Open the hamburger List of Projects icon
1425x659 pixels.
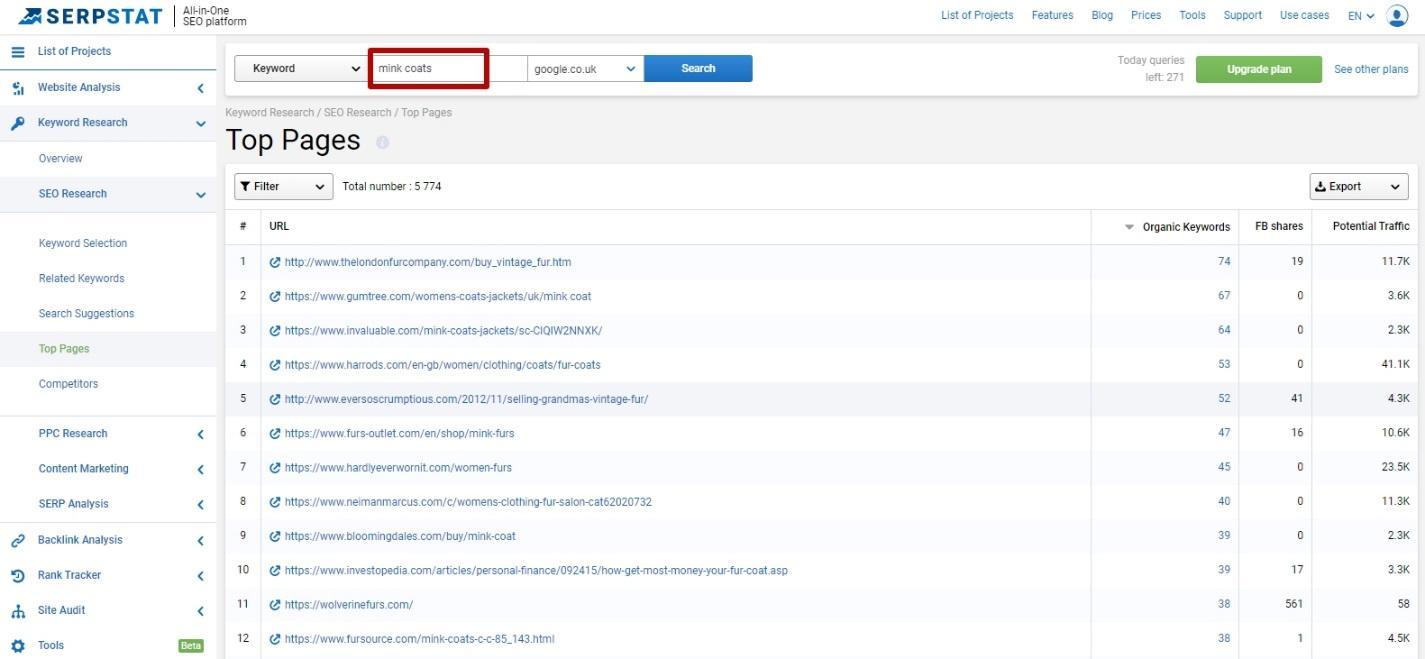18,52
